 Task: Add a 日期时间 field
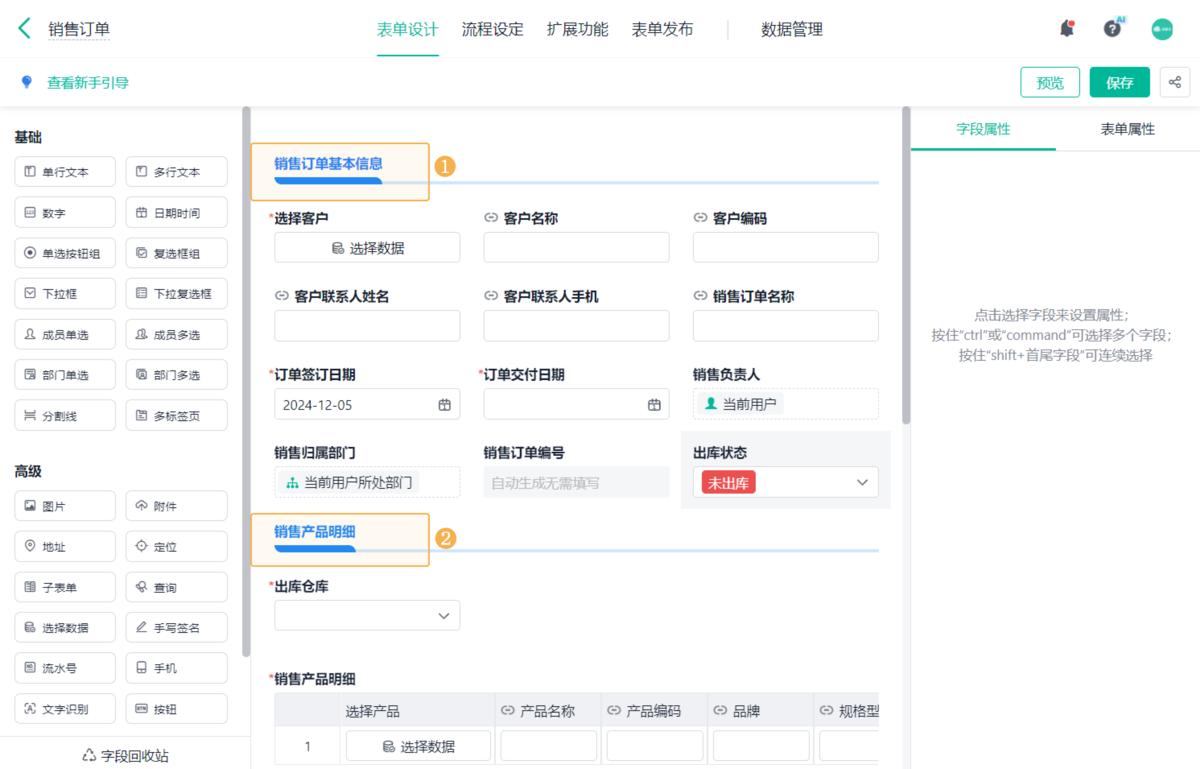pos(177,213)
